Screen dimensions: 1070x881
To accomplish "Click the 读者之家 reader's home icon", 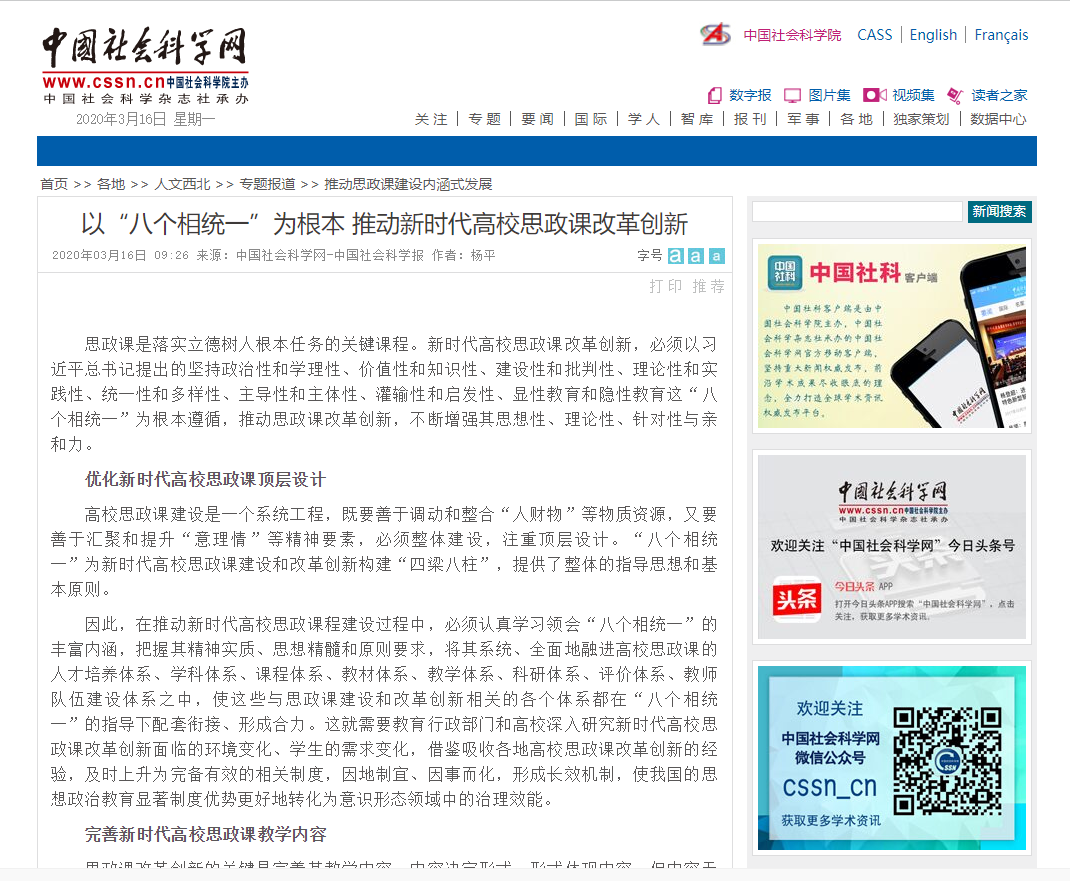I will [x=954, y=95].
